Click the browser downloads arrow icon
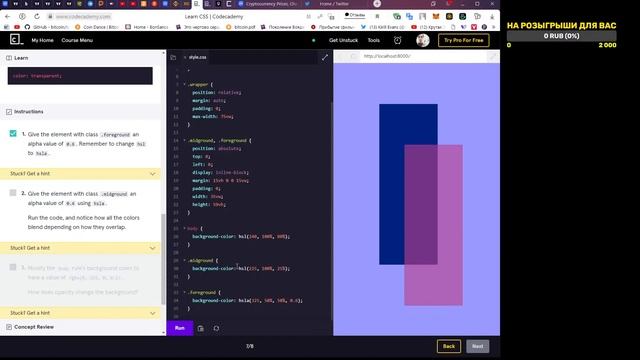 (x=492, y=16)
